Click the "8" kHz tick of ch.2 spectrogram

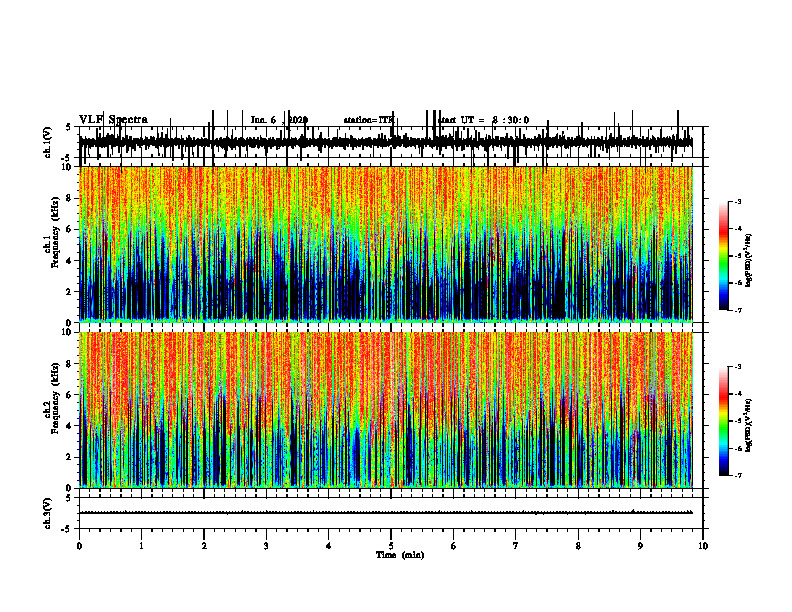point(70,364)
